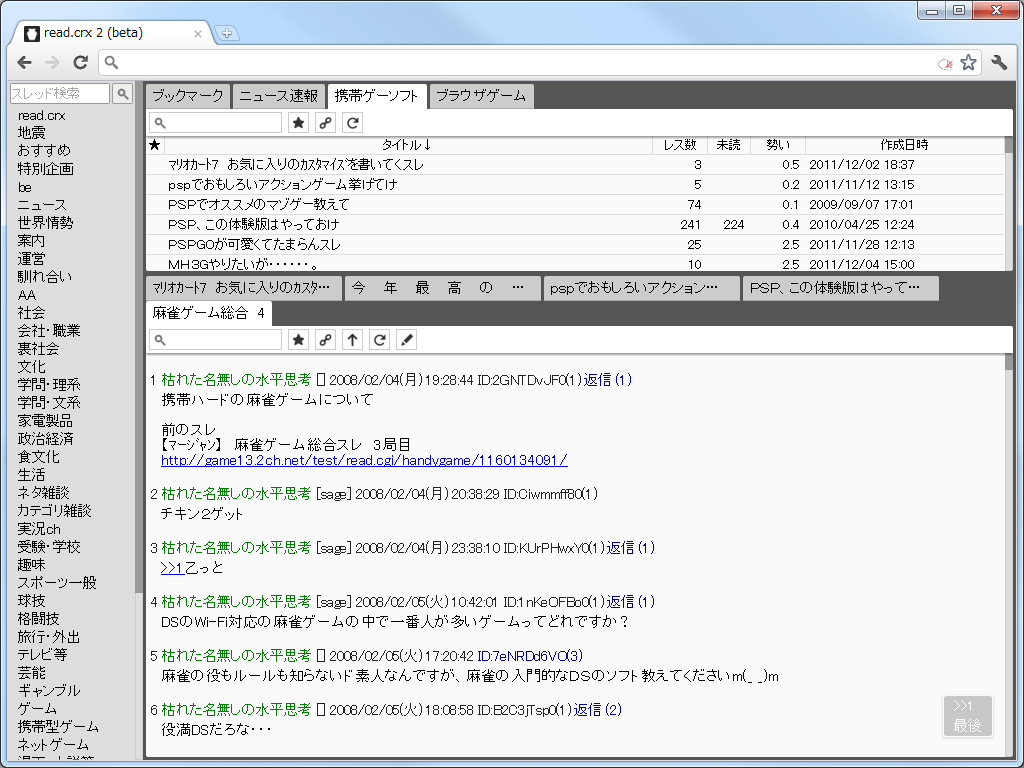Refresh the thread list with the reload icon

351,121
